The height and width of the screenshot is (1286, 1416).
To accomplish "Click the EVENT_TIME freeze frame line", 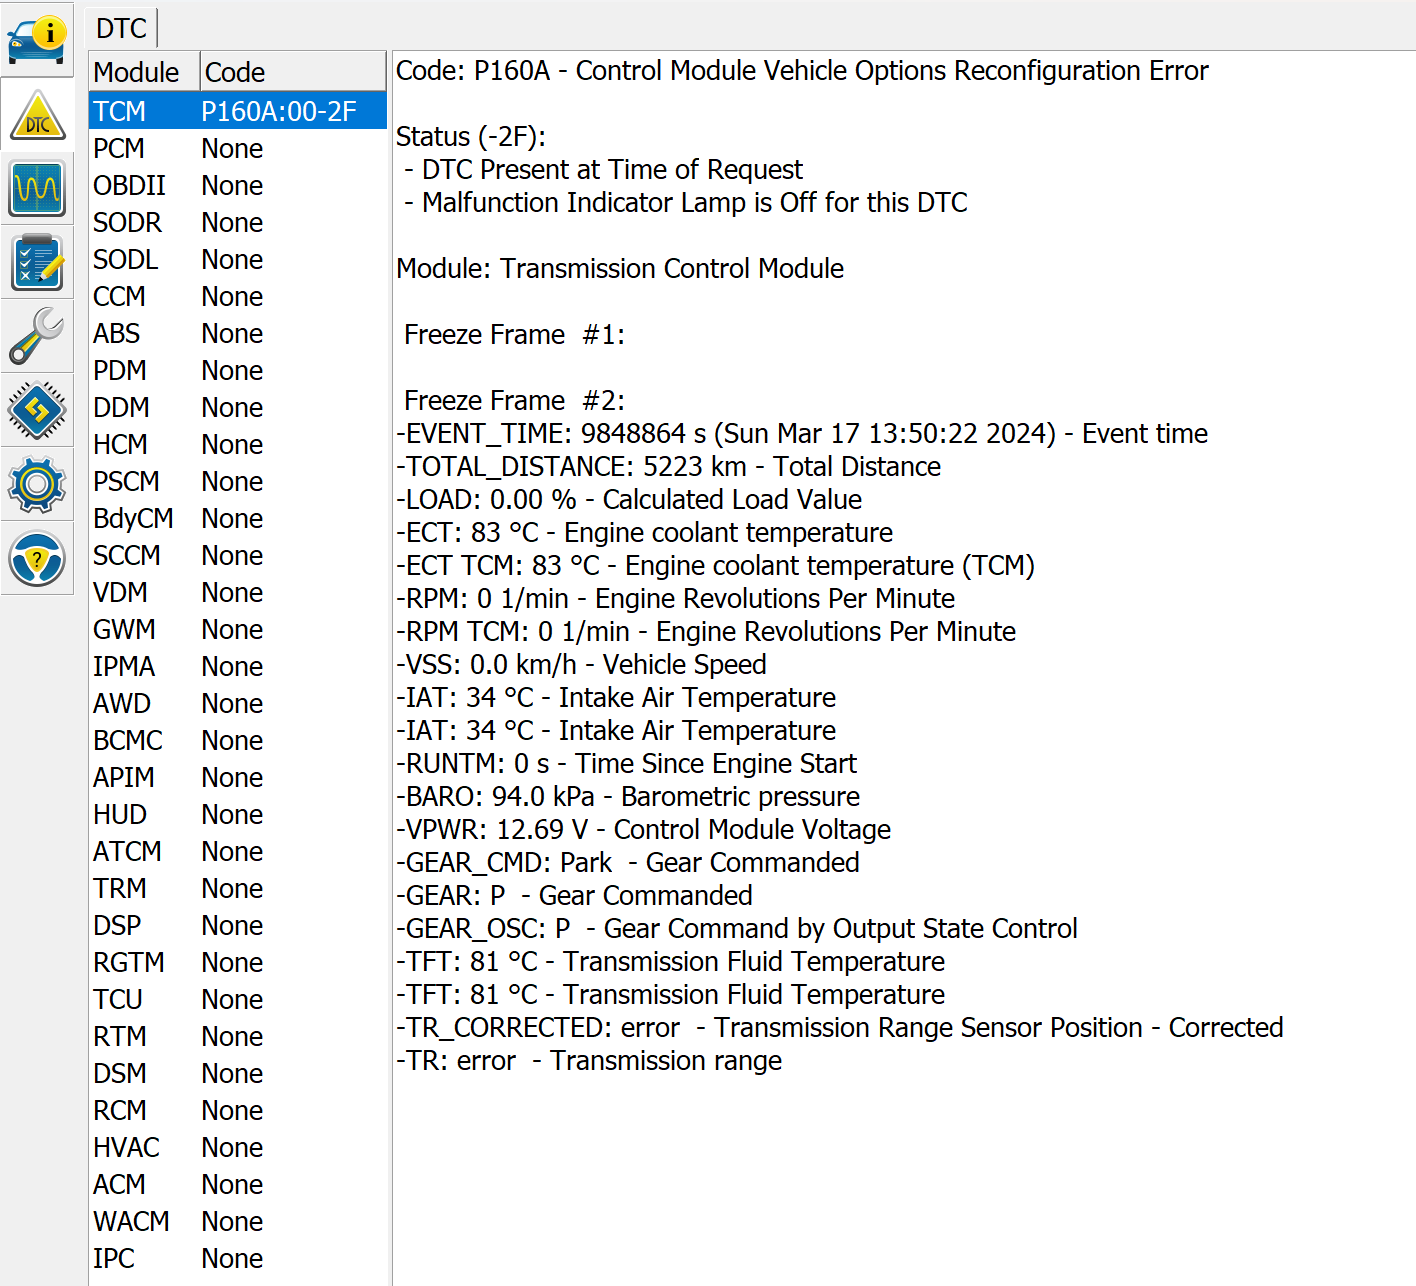I will pos(802,434).
